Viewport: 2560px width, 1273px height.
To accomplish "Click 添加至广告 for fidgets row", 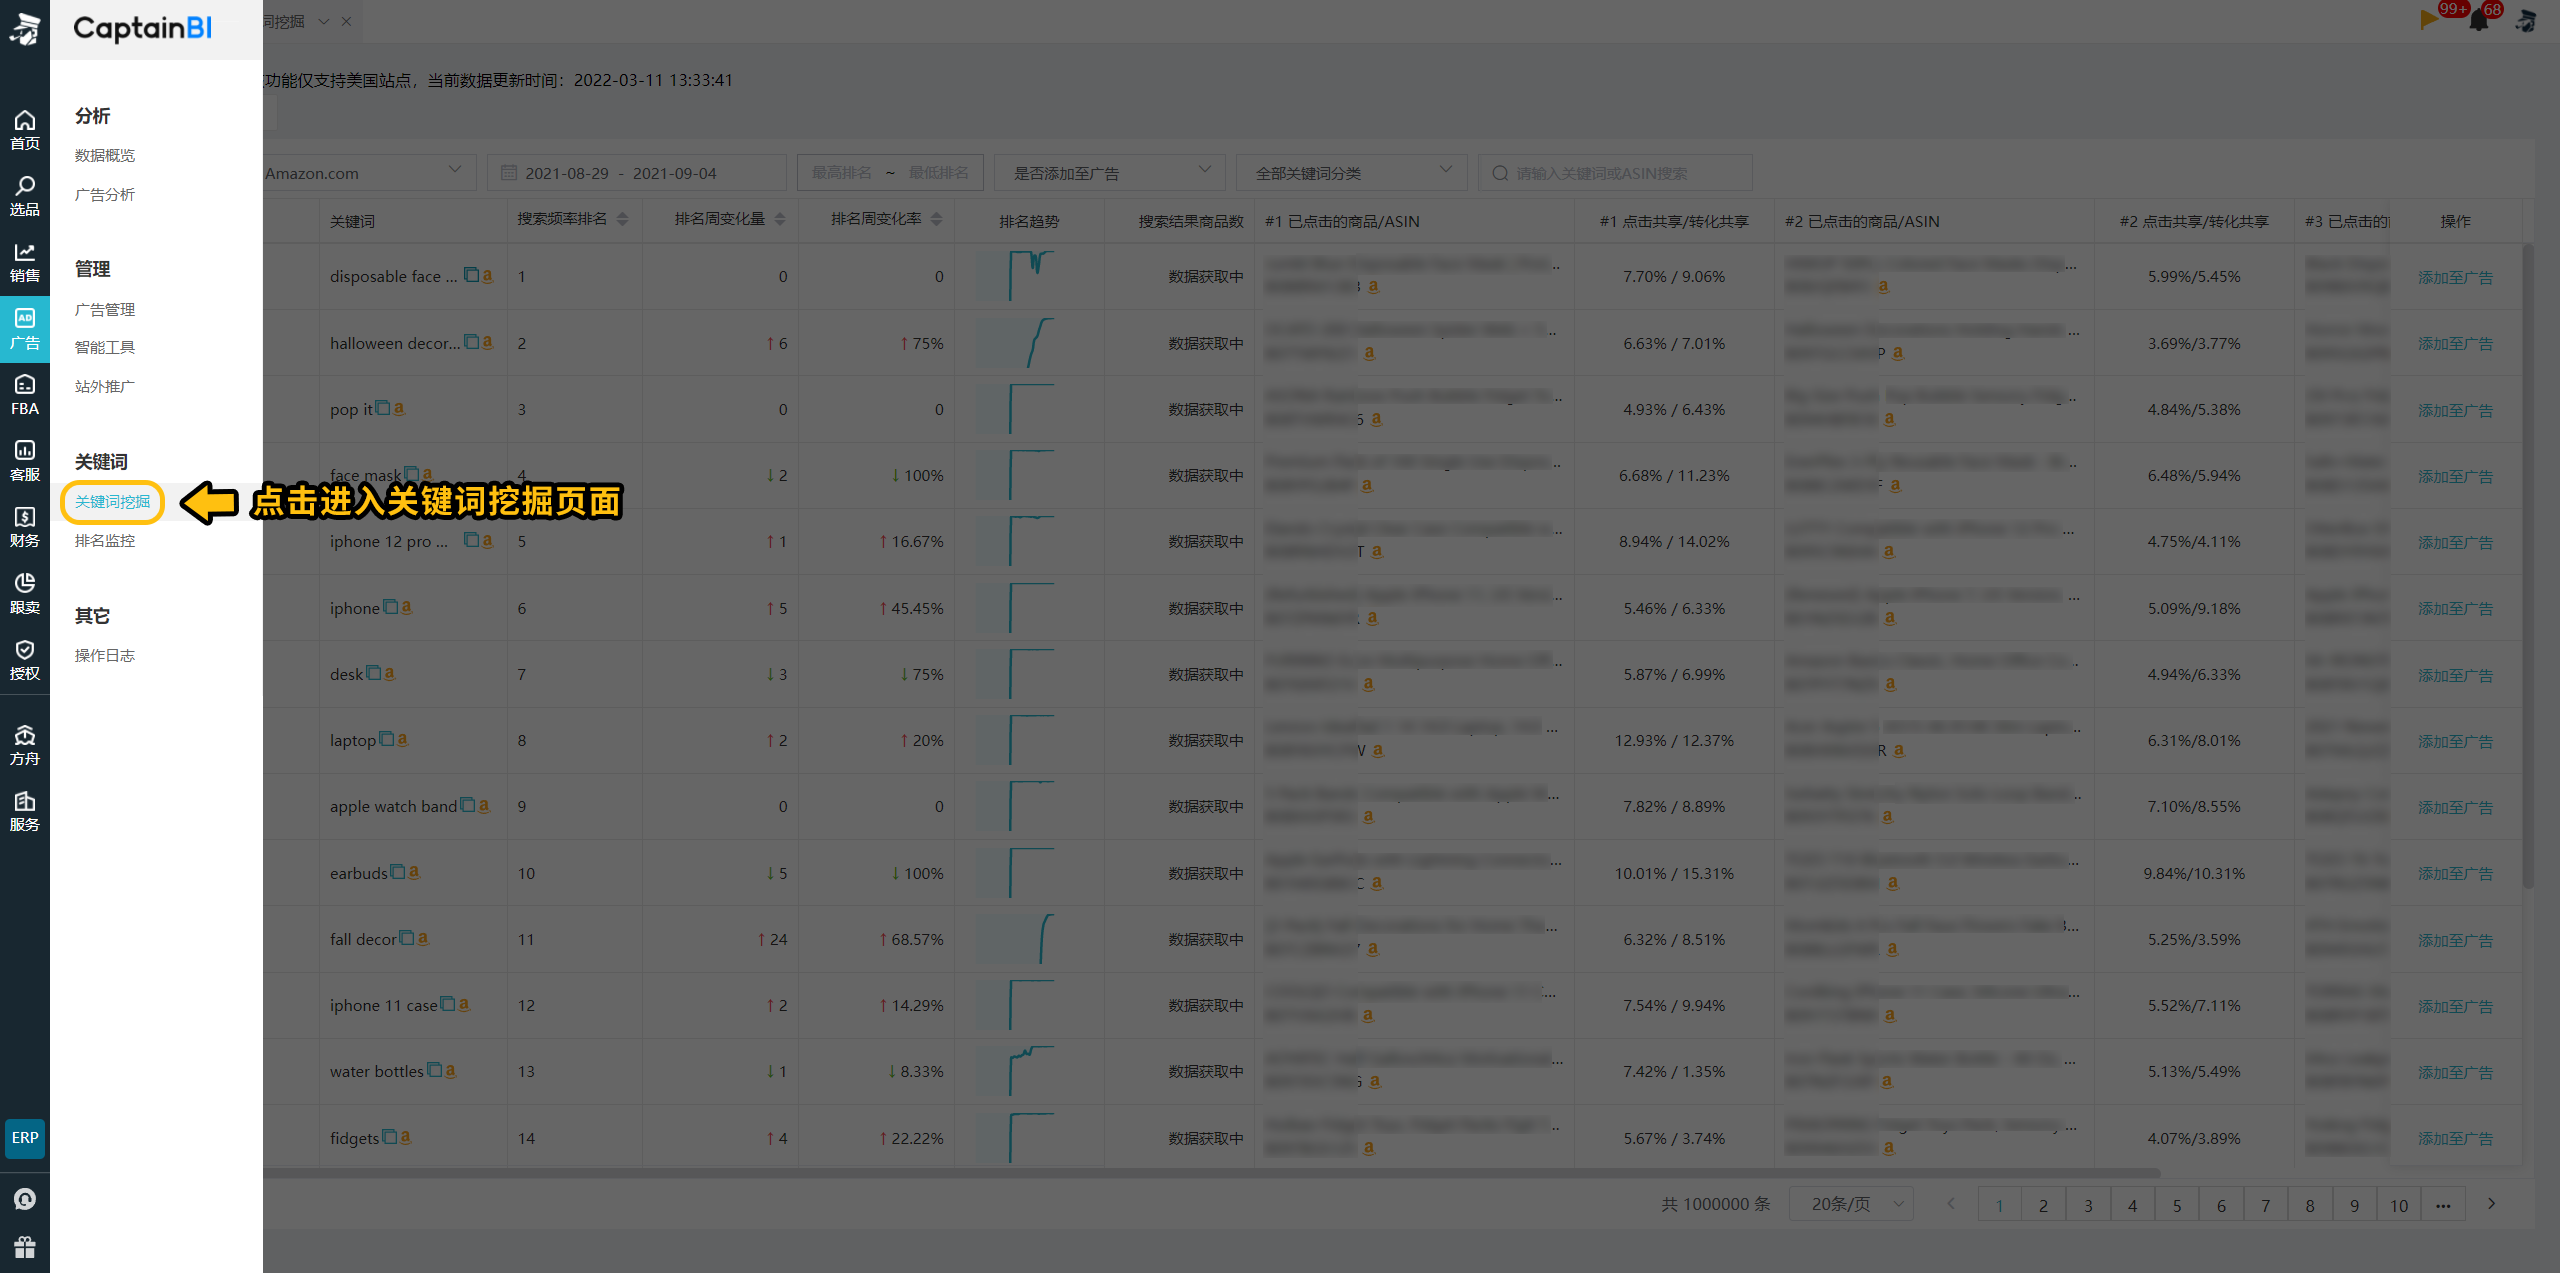I will 2455,1138.
